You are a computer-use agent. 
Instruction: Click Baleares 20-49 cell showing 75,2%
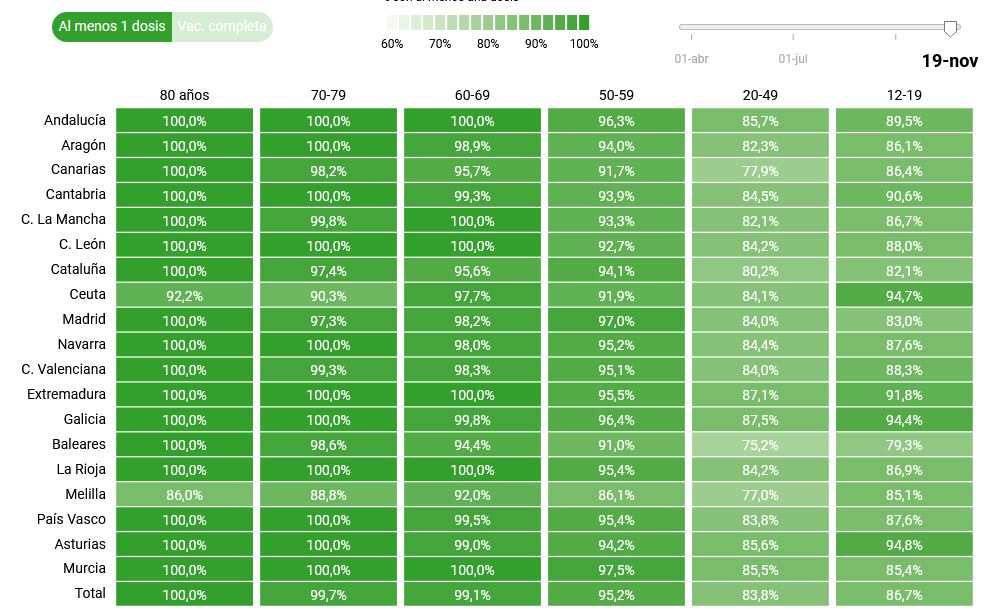760,445
